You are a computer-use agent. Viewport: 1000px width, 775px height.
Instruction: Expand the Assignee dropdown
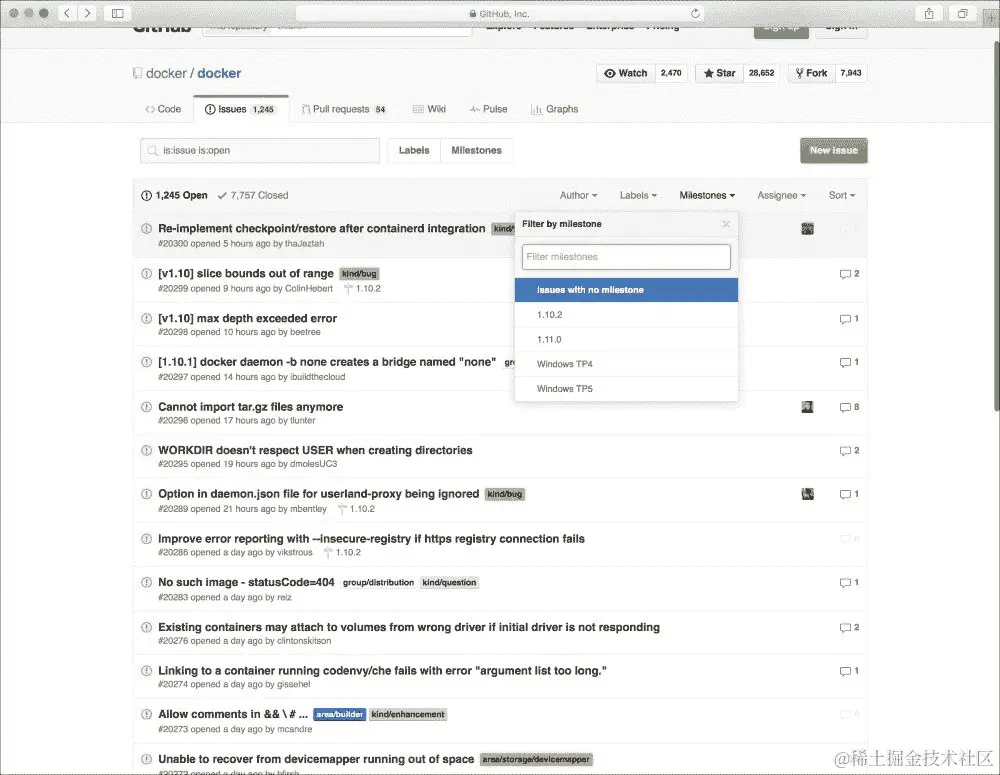[x=781, y=195]
